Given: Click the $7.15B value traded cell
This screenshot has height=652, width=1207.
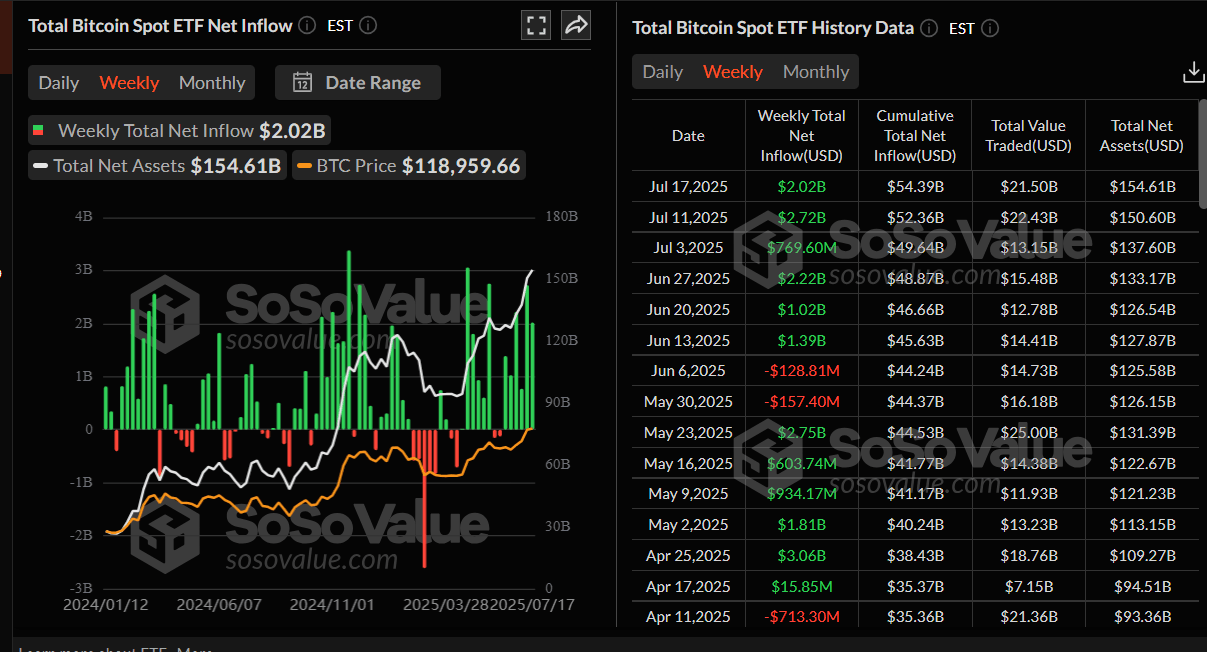Looking at the screenshot, I should click(1029, 587).
